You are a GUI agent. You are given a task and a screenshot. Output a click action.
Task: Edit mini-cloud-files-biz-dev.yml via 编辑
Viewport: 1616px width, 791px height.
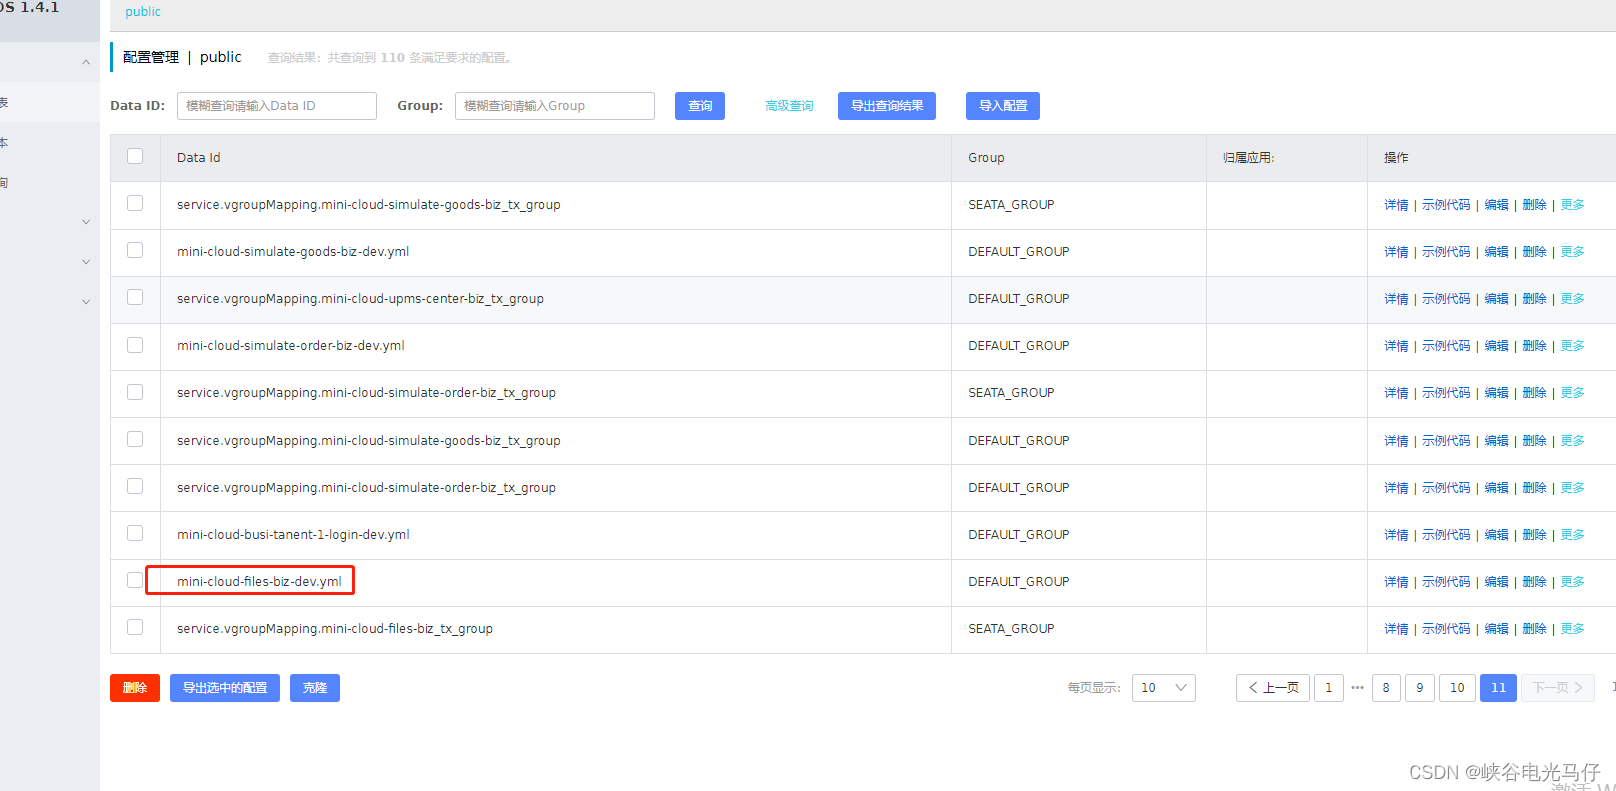1497,582
